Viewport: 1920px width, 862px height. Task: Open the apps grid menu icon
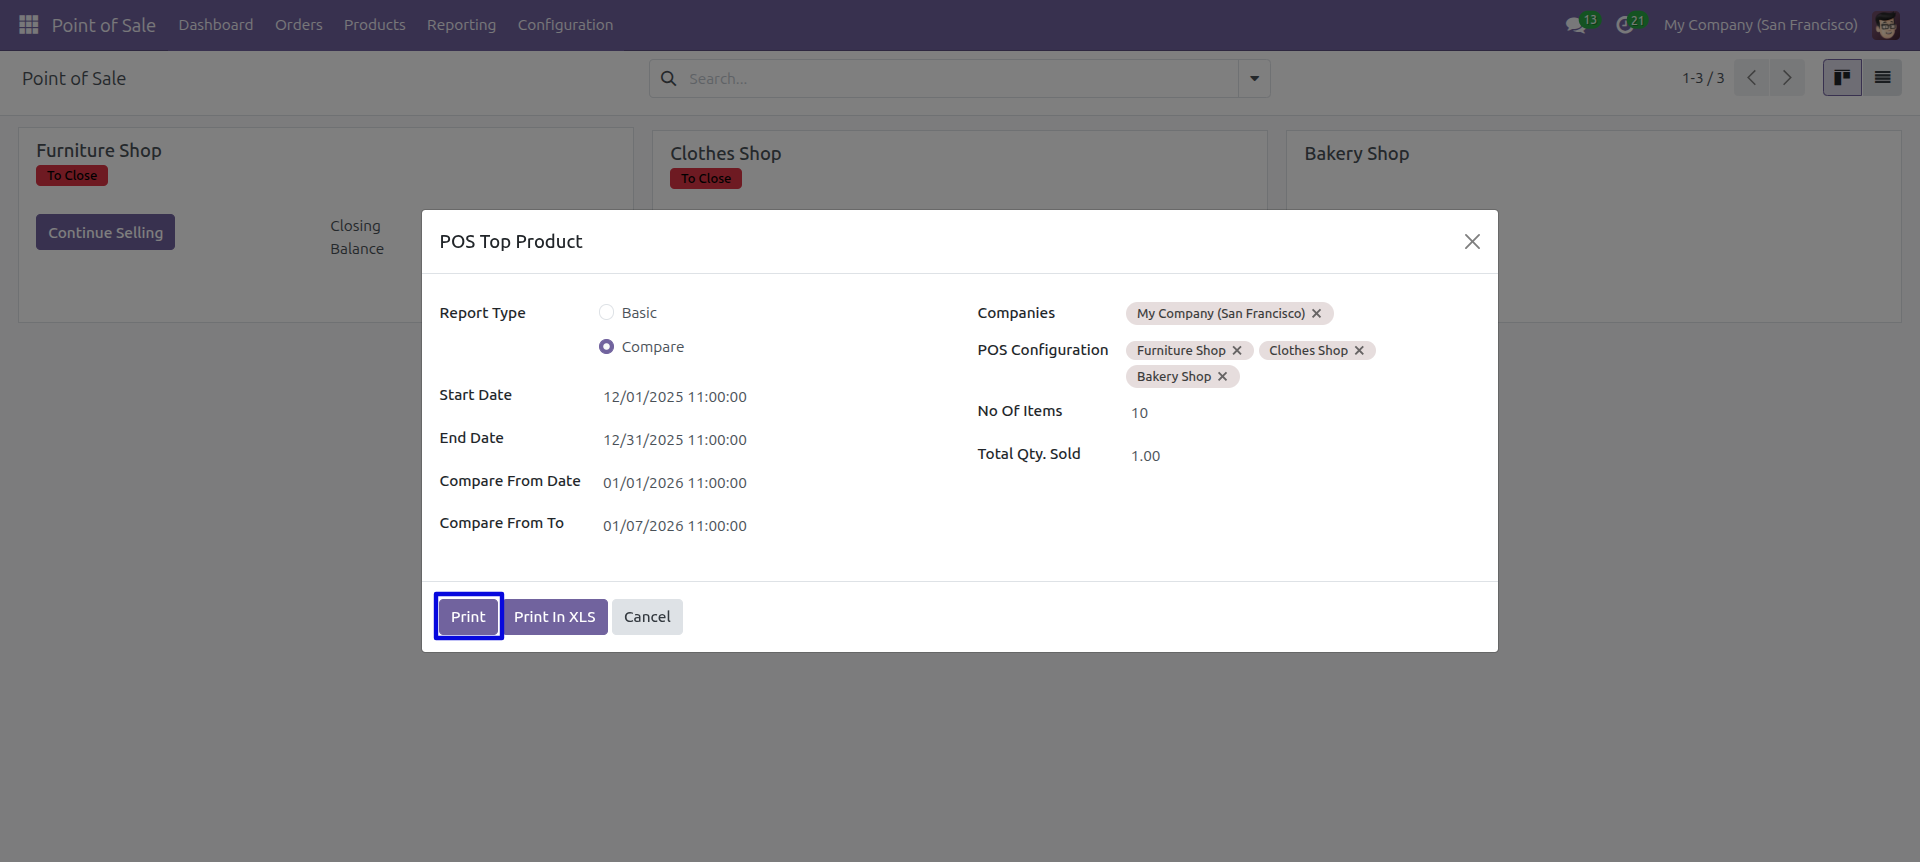[29, 24]
